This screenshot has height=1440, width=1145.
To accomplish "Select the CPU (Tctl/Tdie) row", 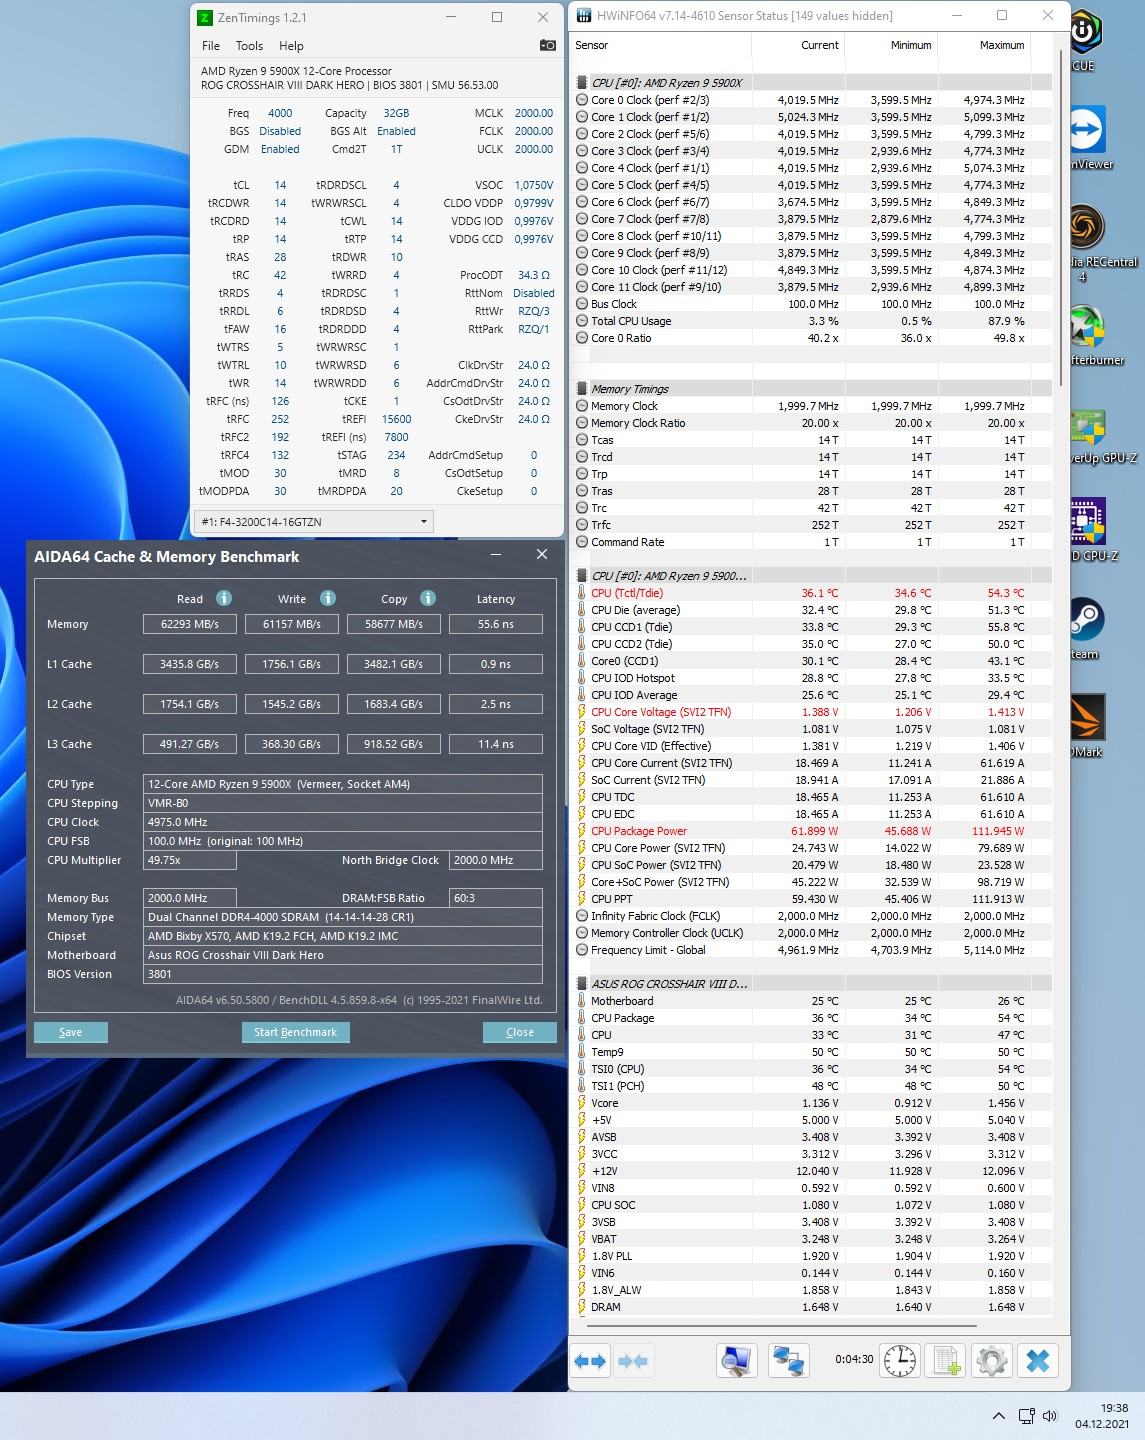I will [813, 593].
